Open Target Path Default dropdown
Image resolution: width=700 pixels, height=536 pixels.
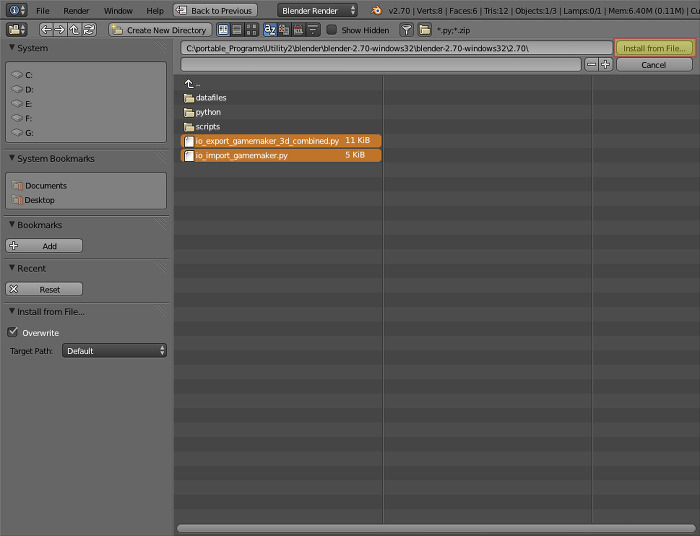[x=114, y=351]
